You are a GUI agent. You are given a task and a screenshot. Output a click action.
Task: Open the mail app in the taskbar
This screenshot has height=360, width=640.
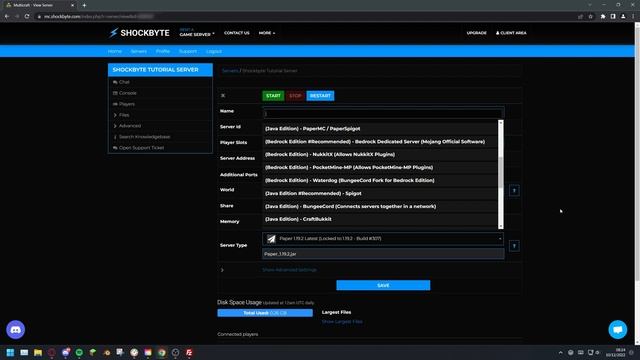click(24, 352)
